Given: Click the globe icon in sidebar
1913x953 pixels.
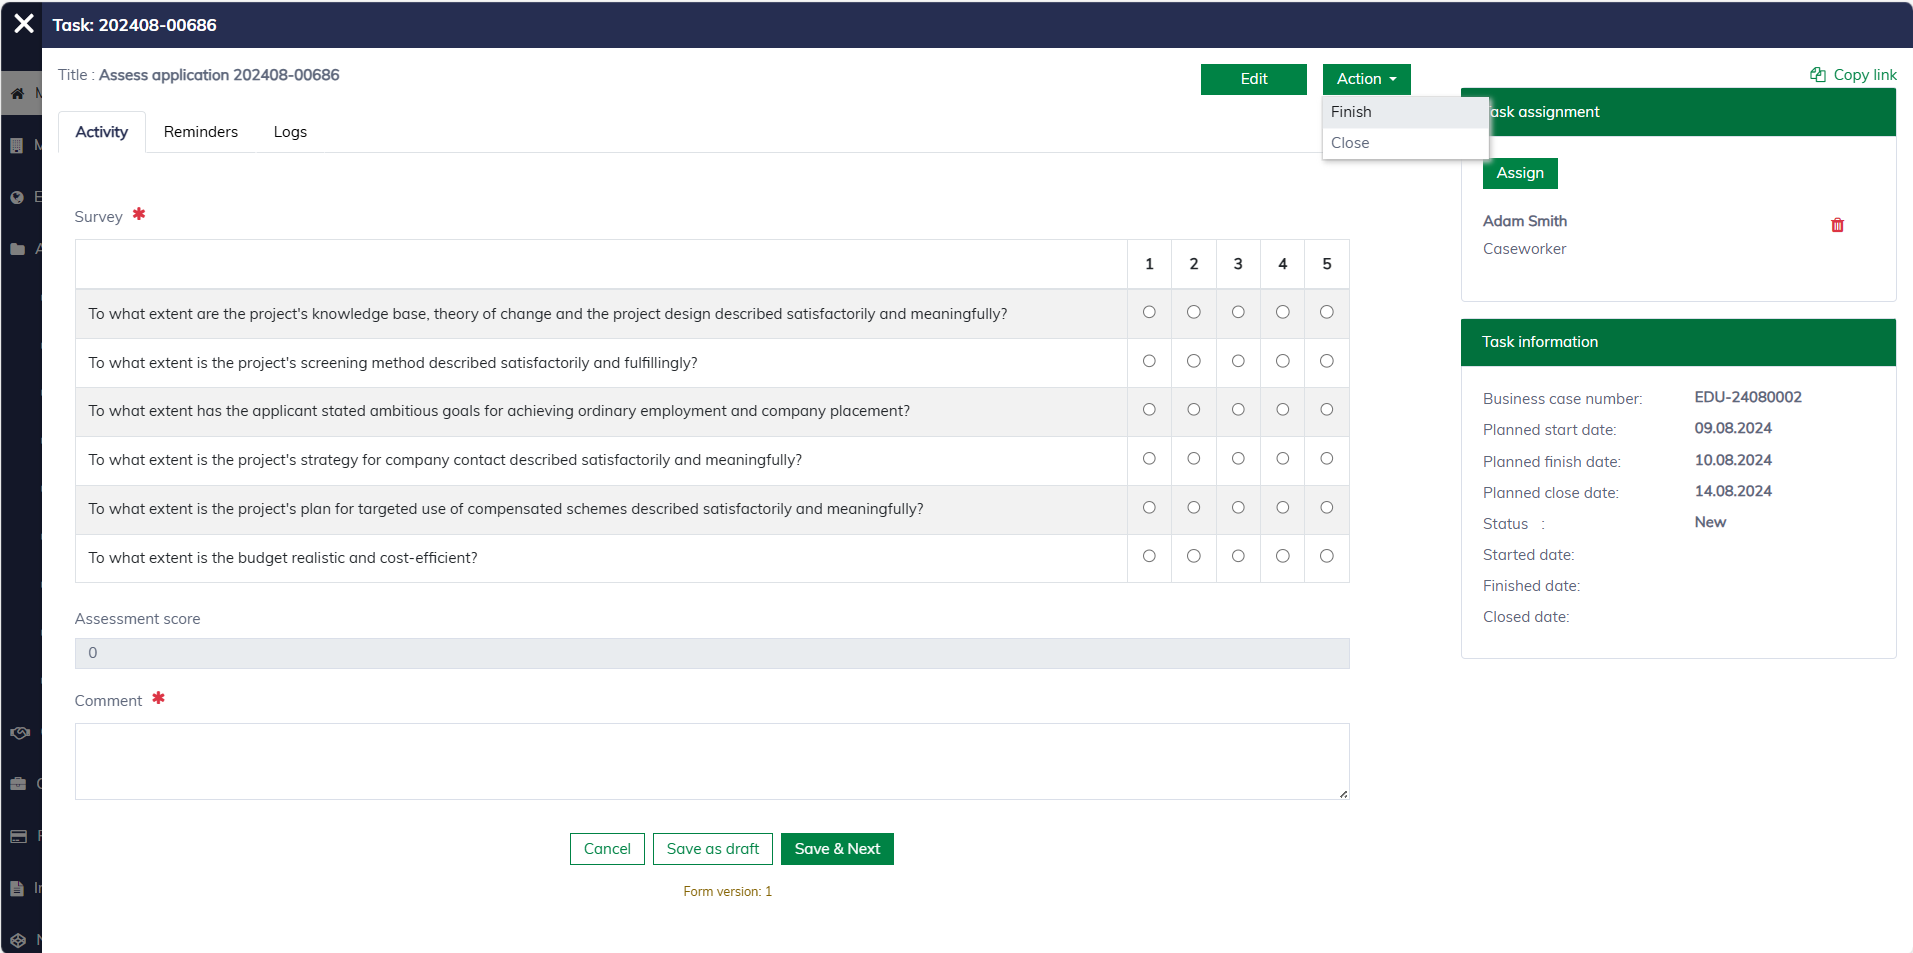Looking at the screenshot, I should pos(17,197).
